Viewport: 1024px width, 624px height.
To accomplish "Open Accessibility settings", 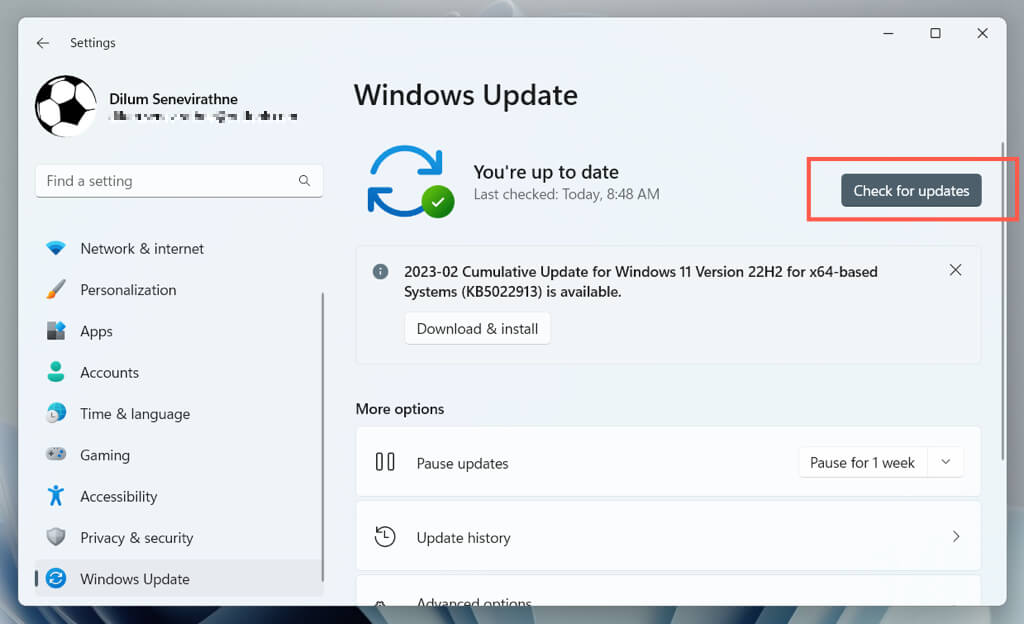I will point(119,497).
